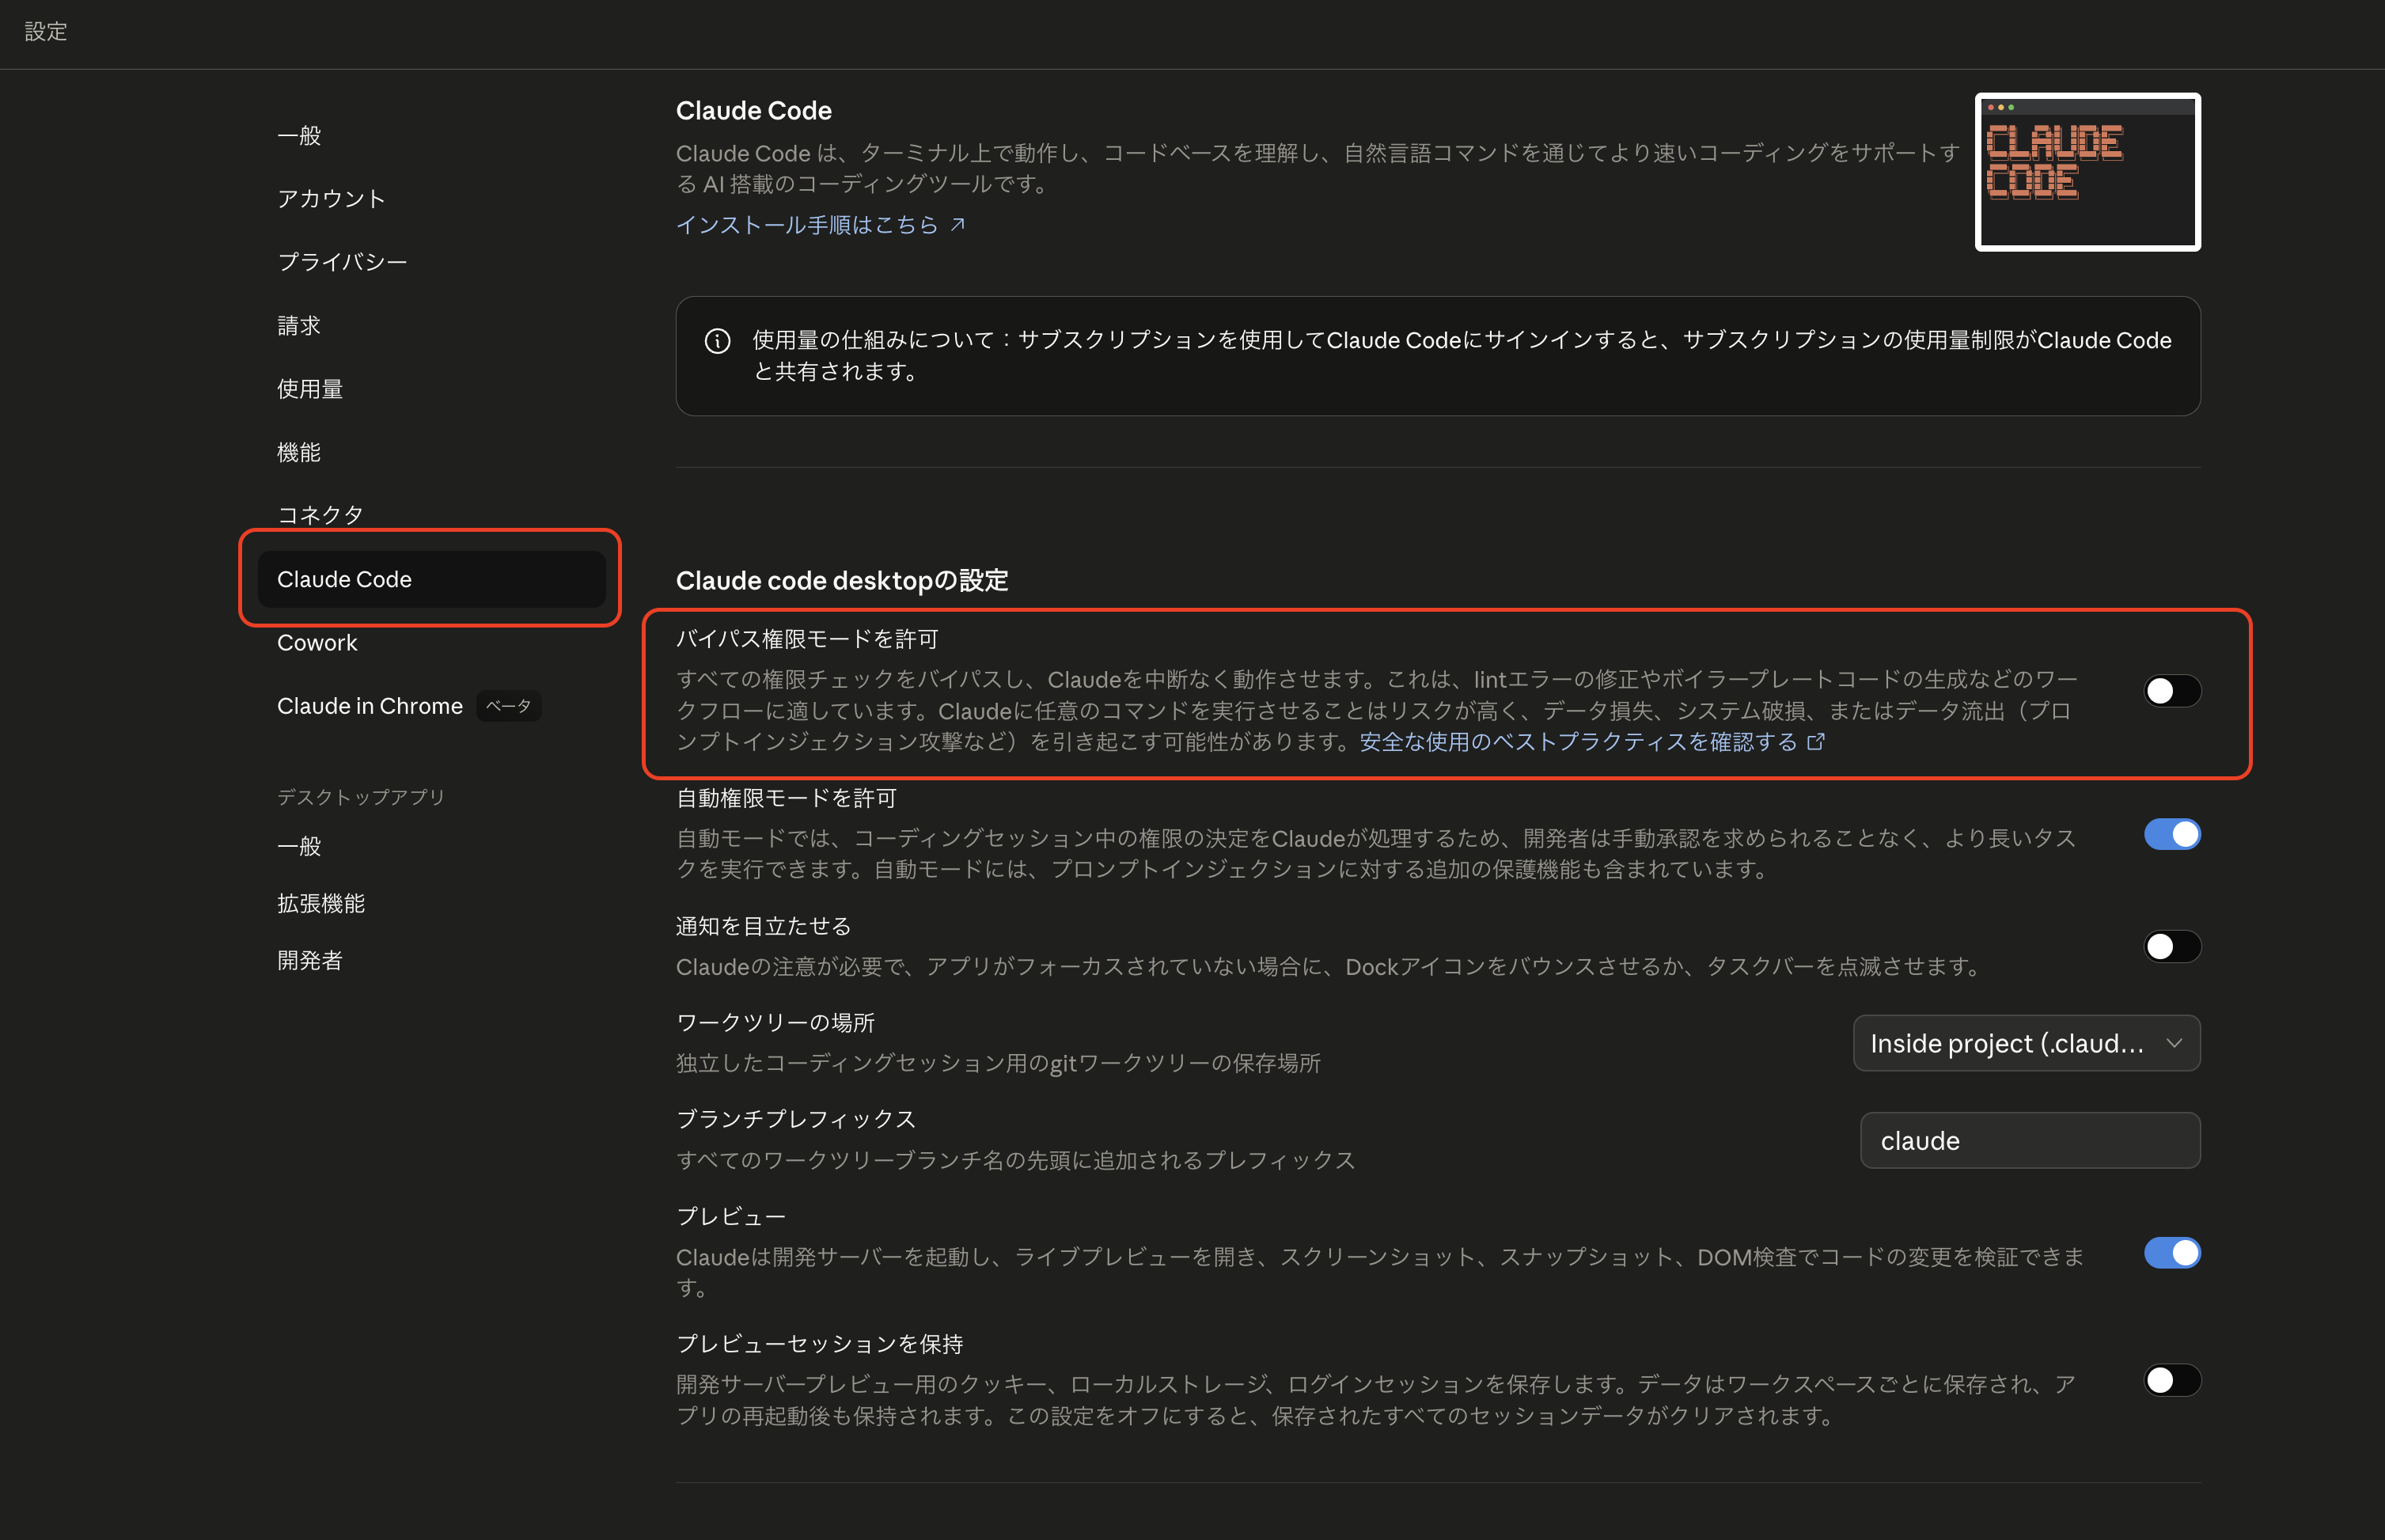Open the プライバシー settings section

tap(342, 261)
